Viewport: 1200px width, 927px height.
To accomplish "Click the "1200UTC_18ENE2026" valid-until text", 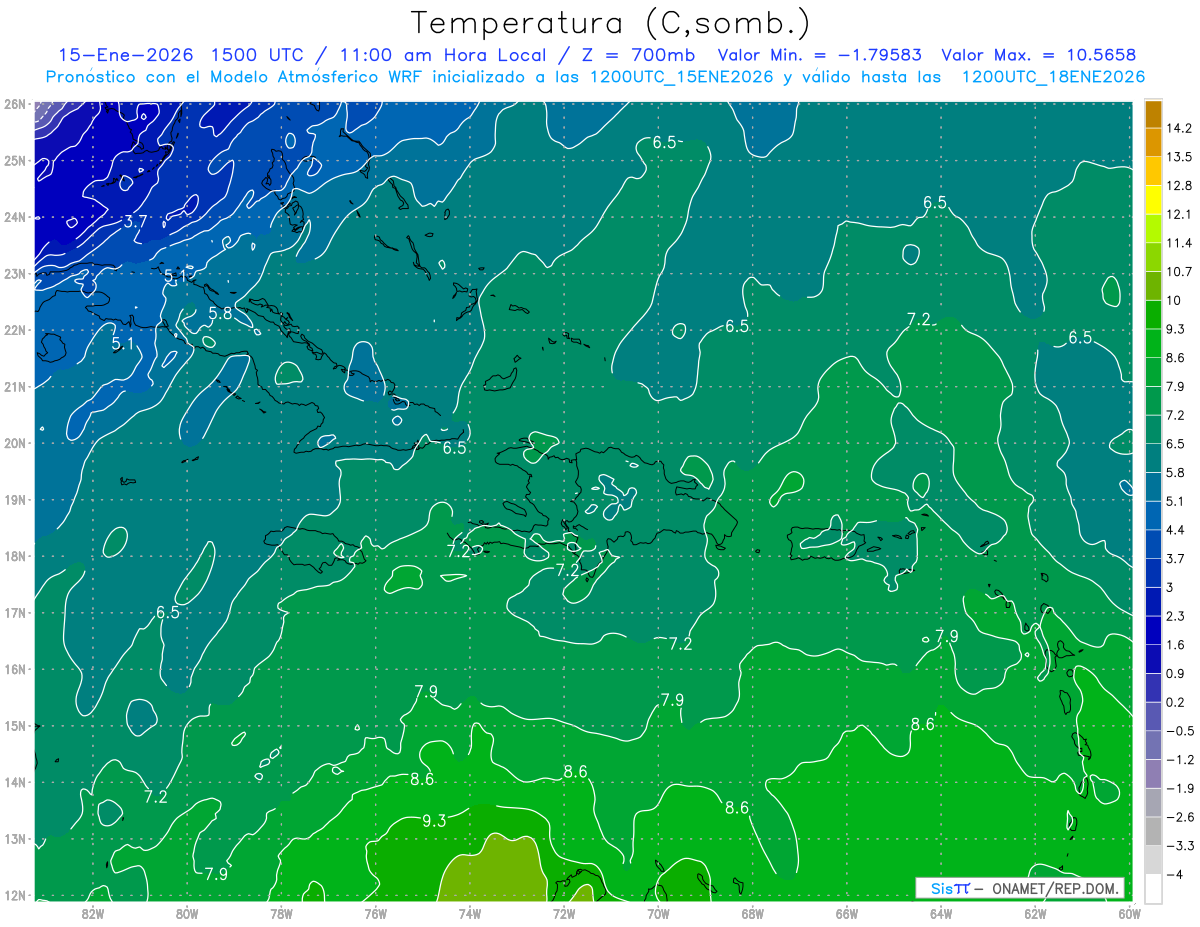I will click(1053, 77).
